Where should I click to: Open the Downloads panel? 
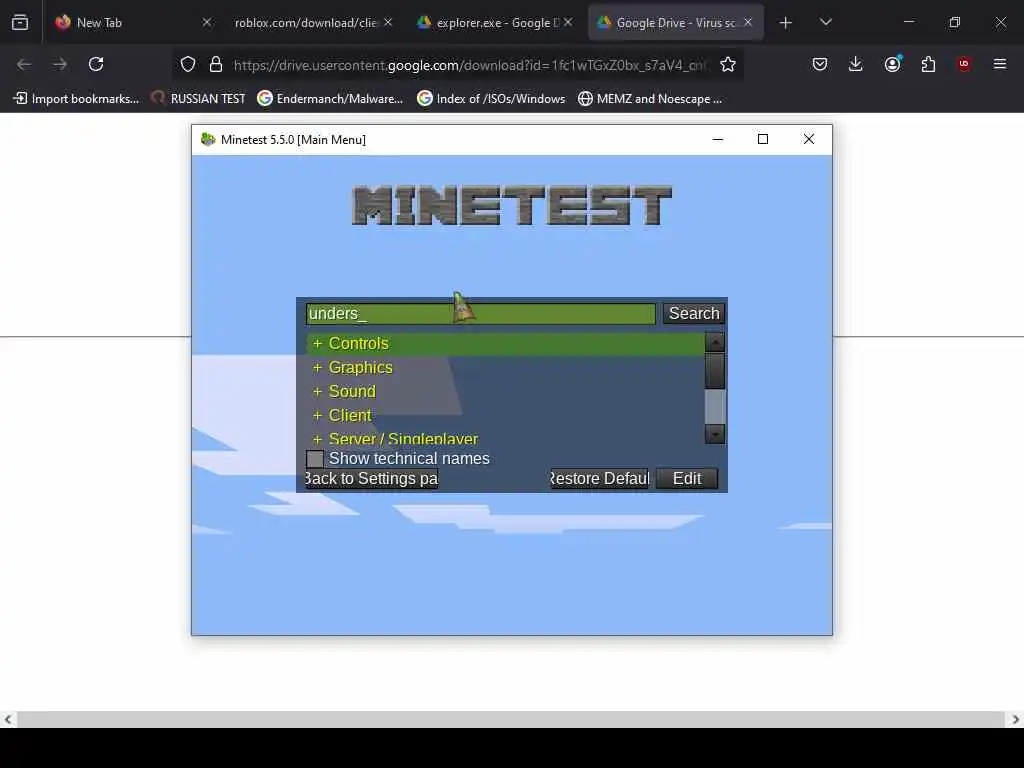(x=856, y=64)
